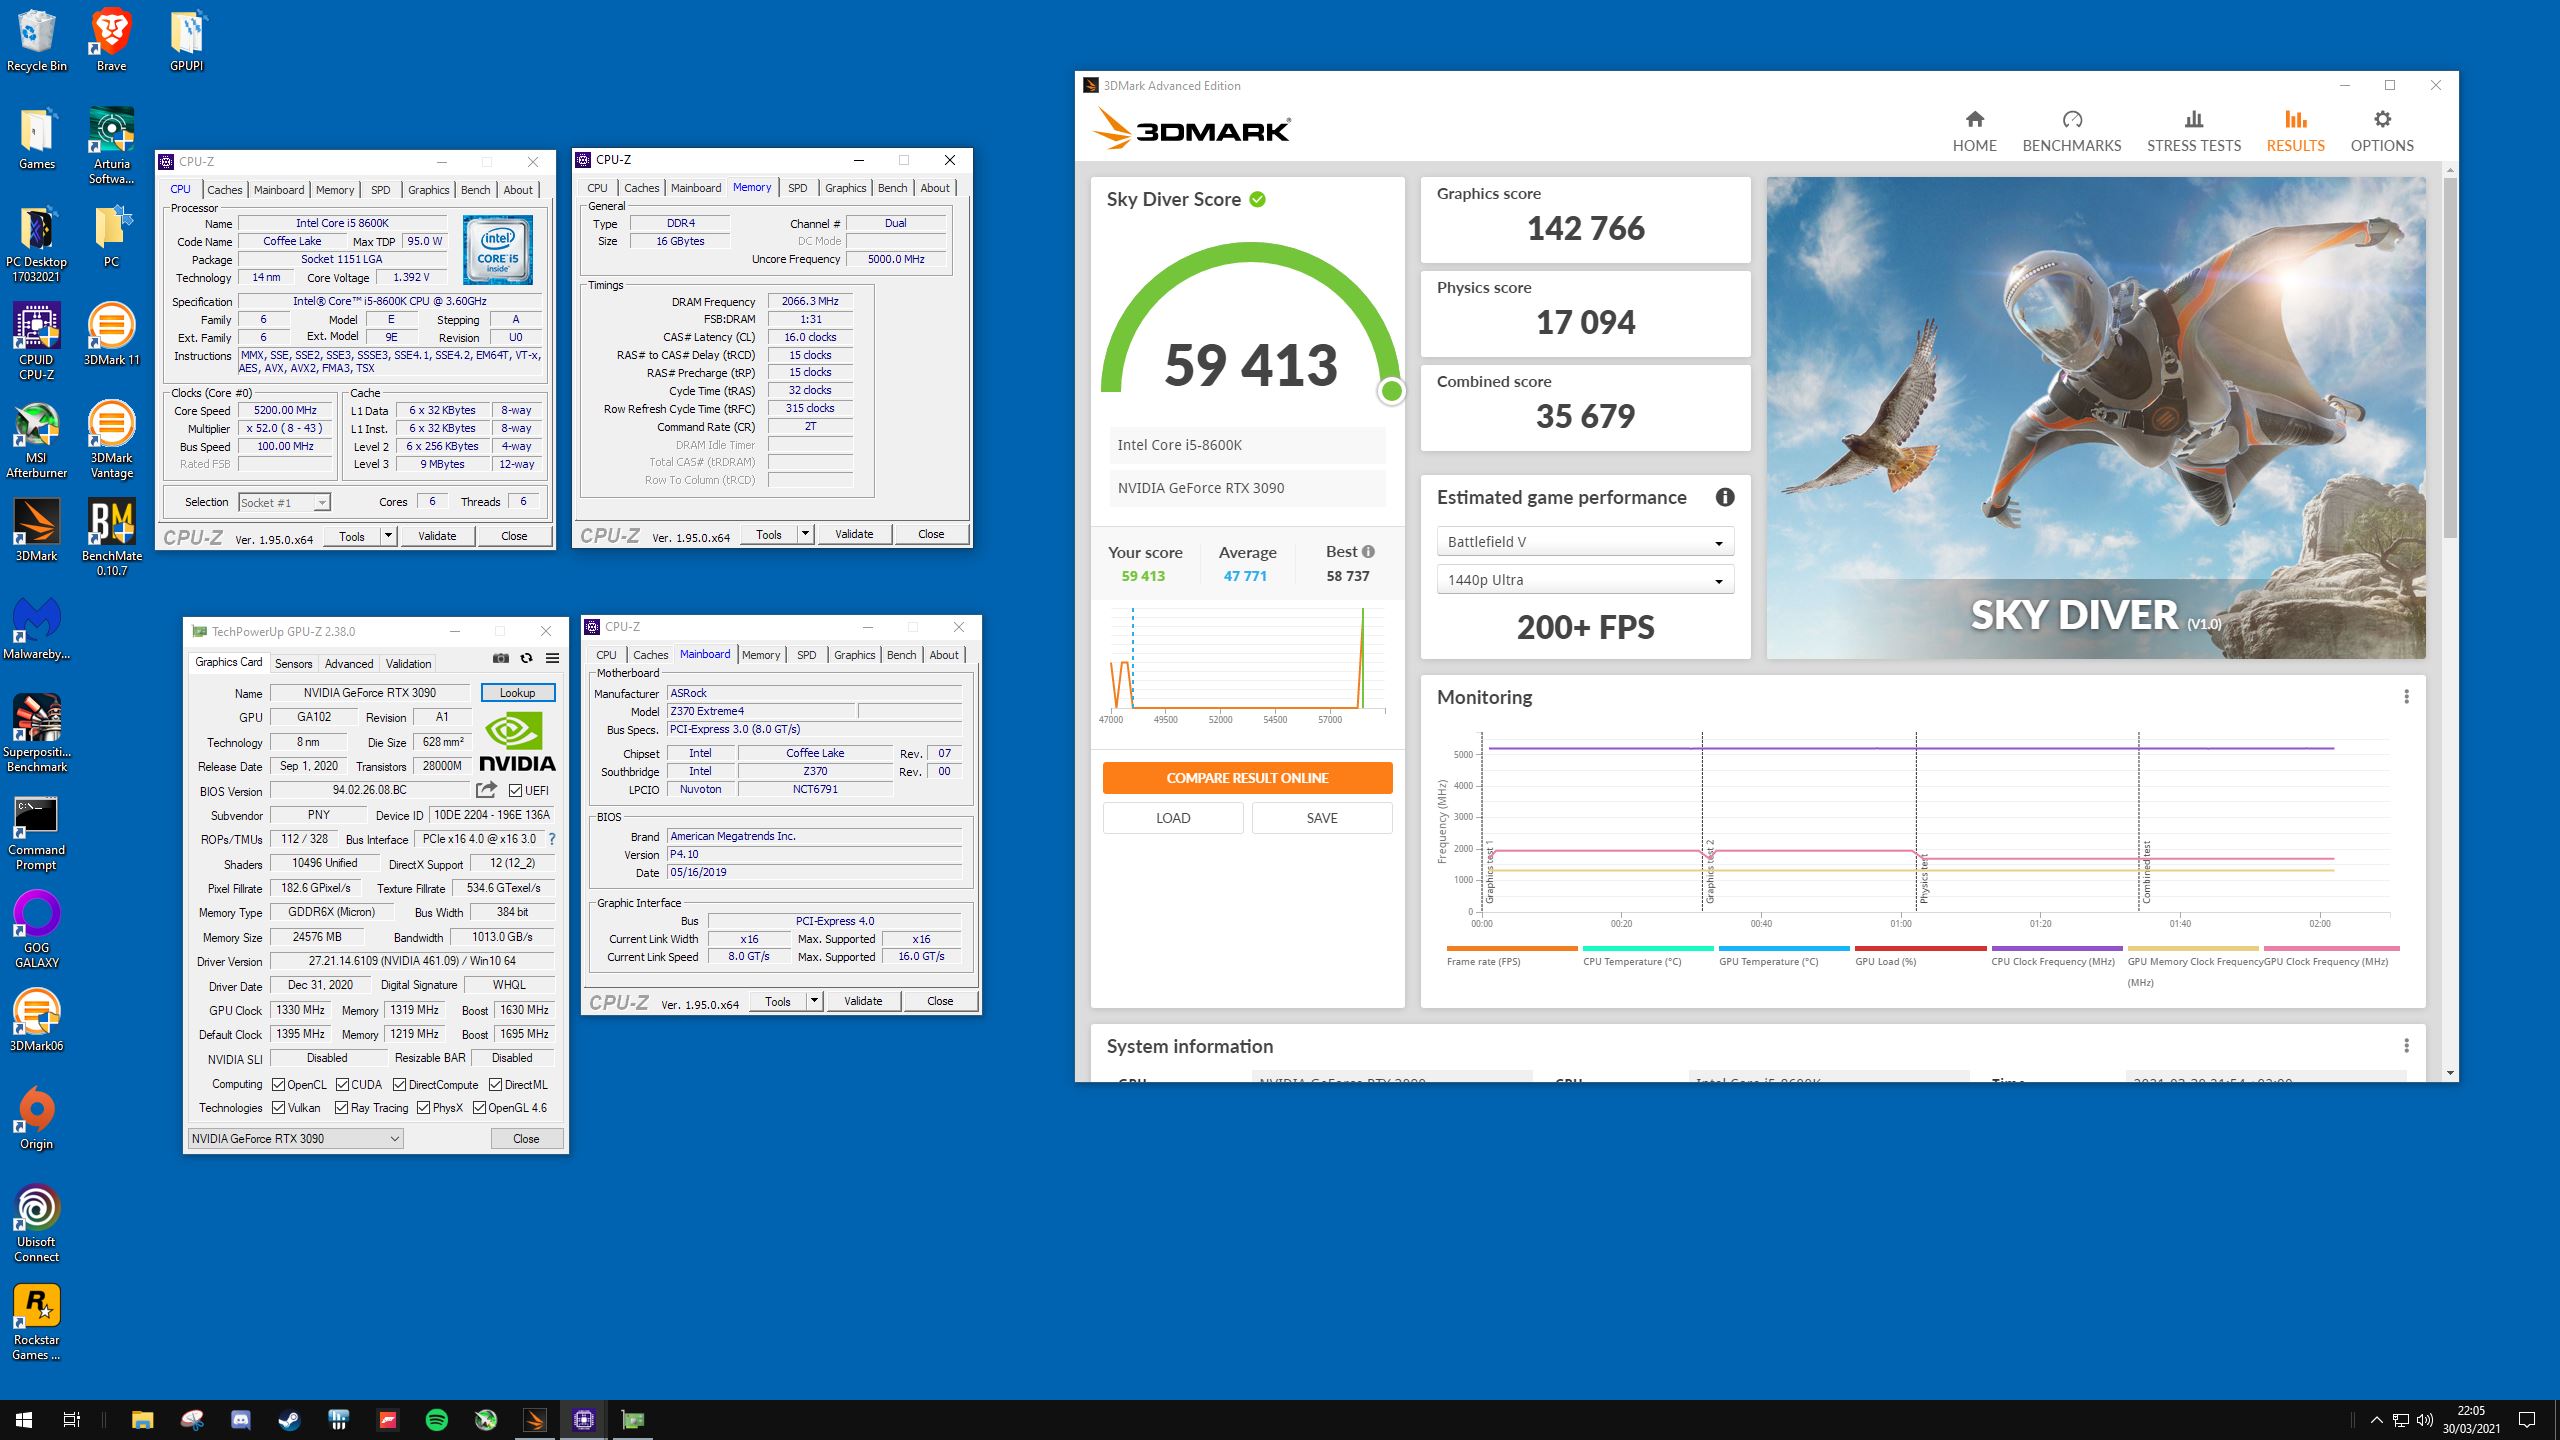Expand Tools arrow in CPU-Z Memory window

[805, 534]
